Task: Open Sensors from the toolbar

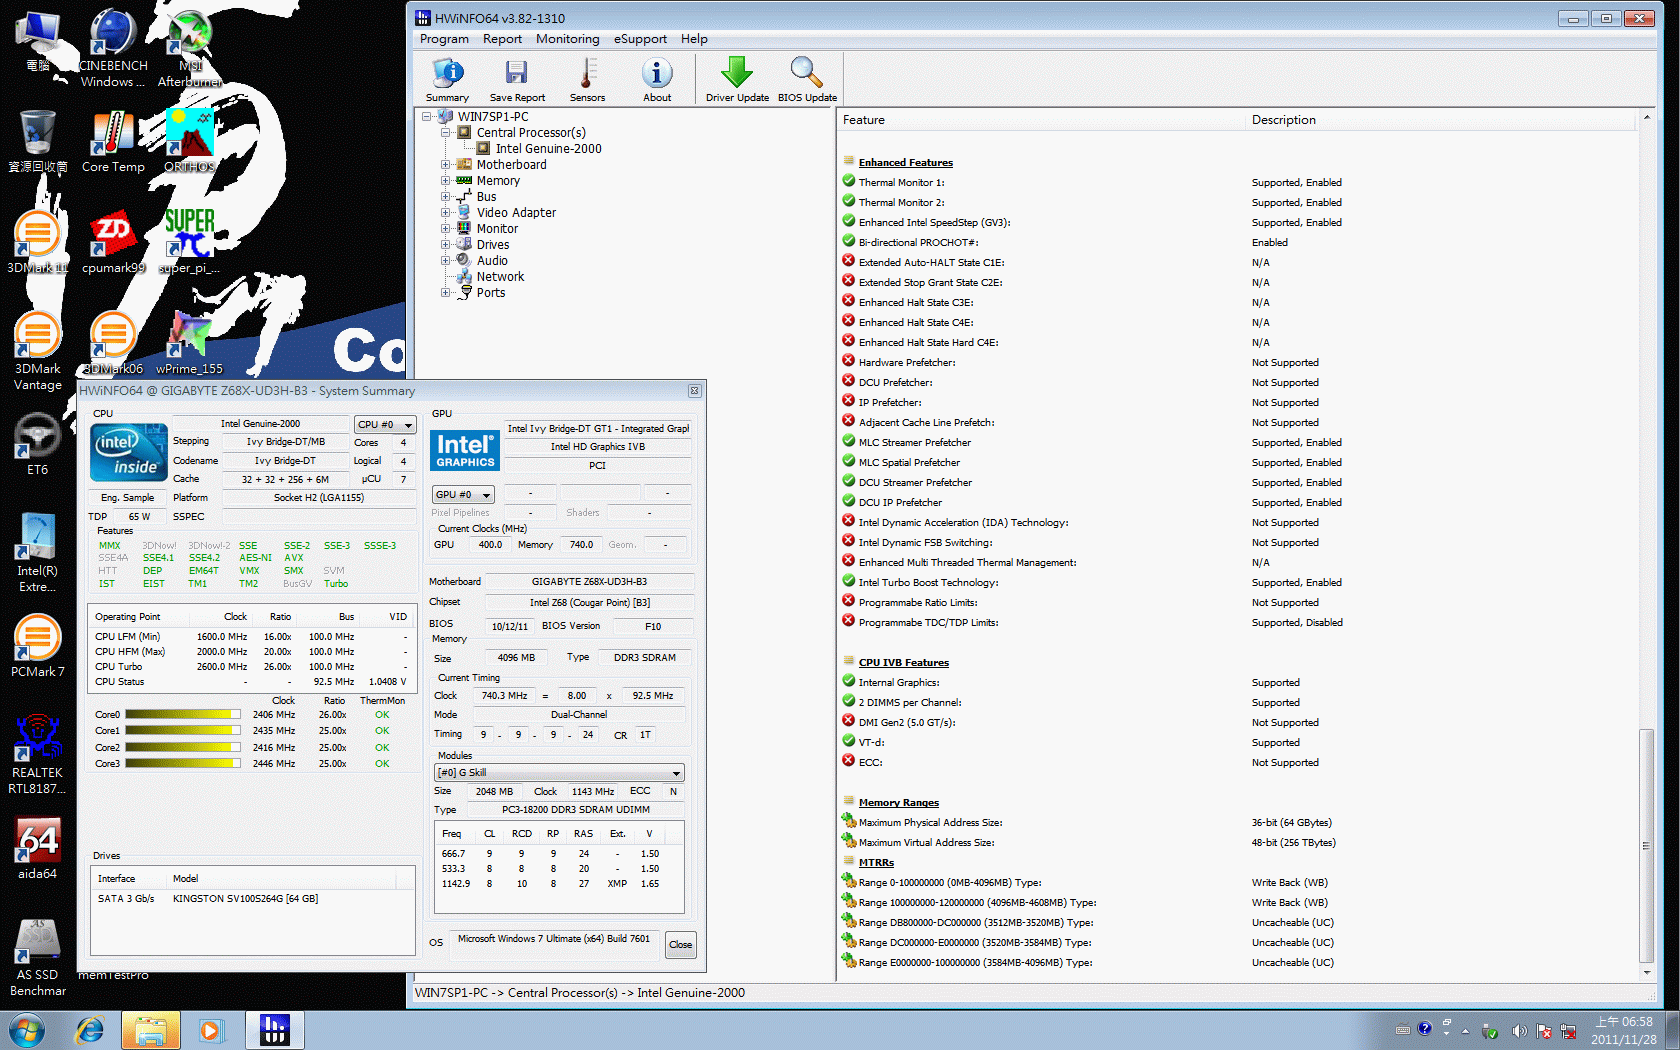Action: pyautogui.click(x=587, y=79)
